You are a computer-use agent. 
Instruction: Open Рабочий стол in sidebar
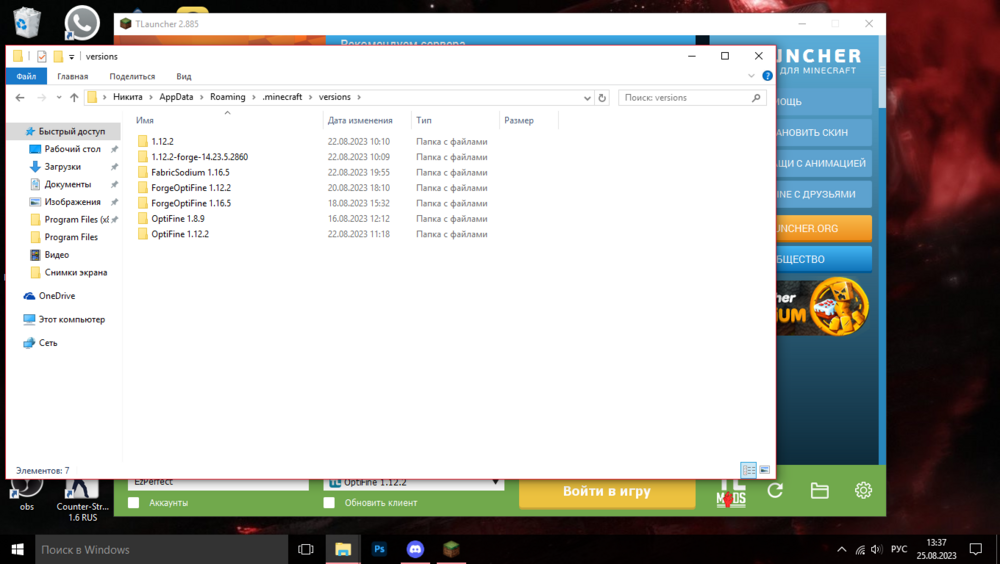click(x=72, y=149)
